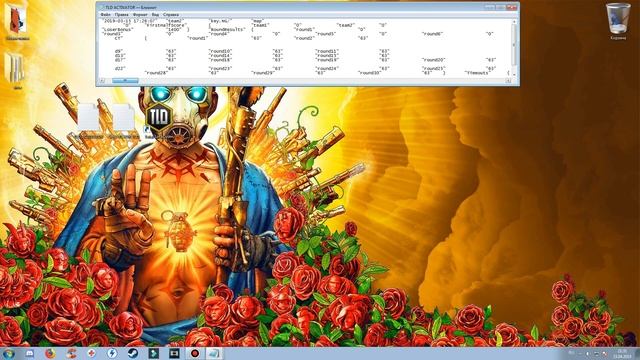Open the orange-striped app icon next to Firefox
The width and height of the screenshot is (640, 360).
pos(71,353)
